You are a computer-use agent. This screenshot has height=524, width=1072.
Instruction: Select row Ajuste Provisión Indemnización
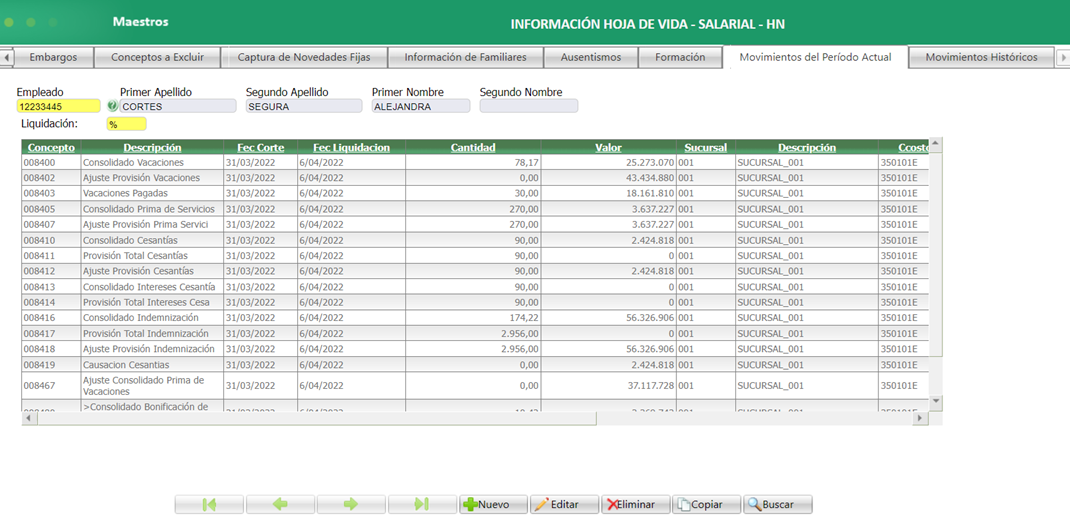pyautogui.click(x=475, y=349)
